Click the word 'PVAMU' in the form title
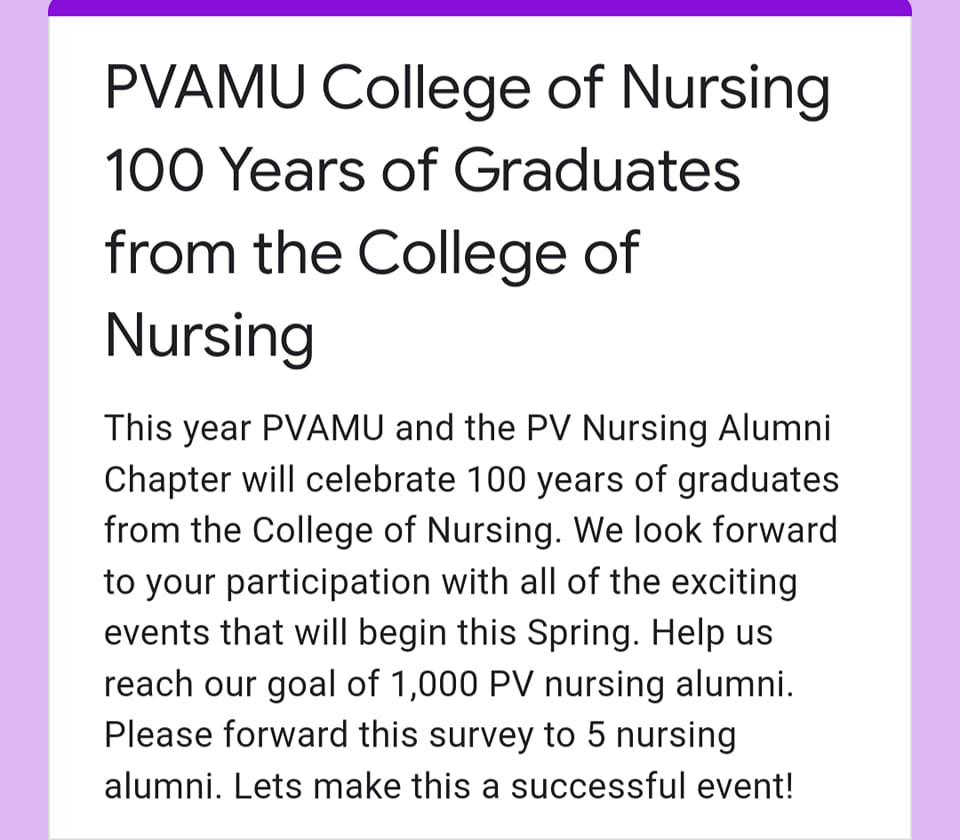Screen dimensions: 960x840 coord(205,88)
